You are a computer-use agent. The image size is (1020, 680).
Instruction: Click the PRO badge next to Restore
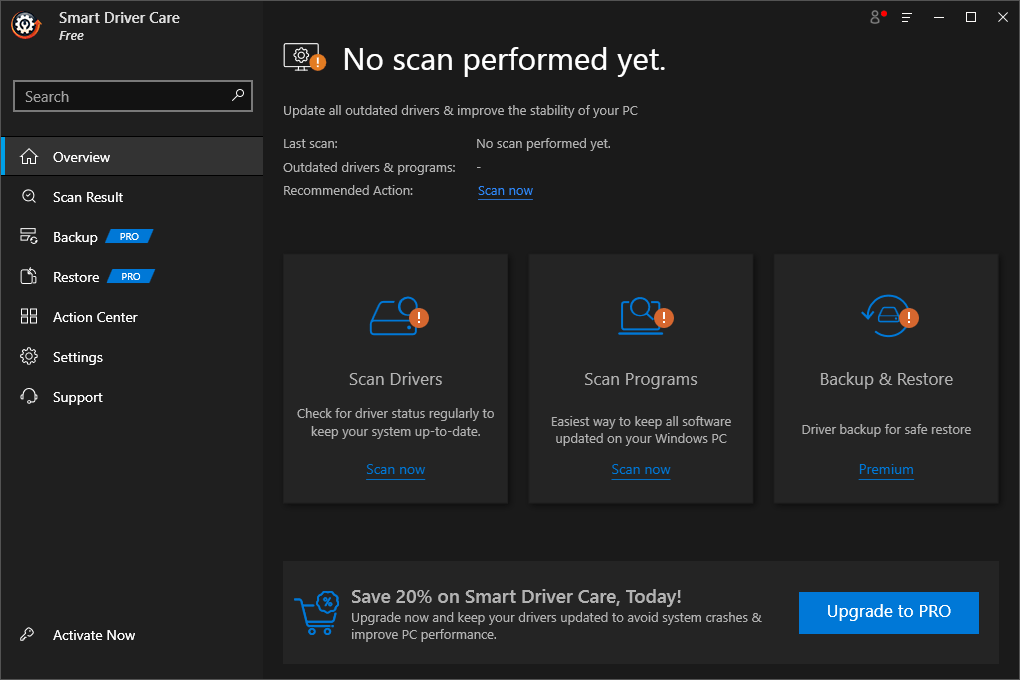[131, 277]
